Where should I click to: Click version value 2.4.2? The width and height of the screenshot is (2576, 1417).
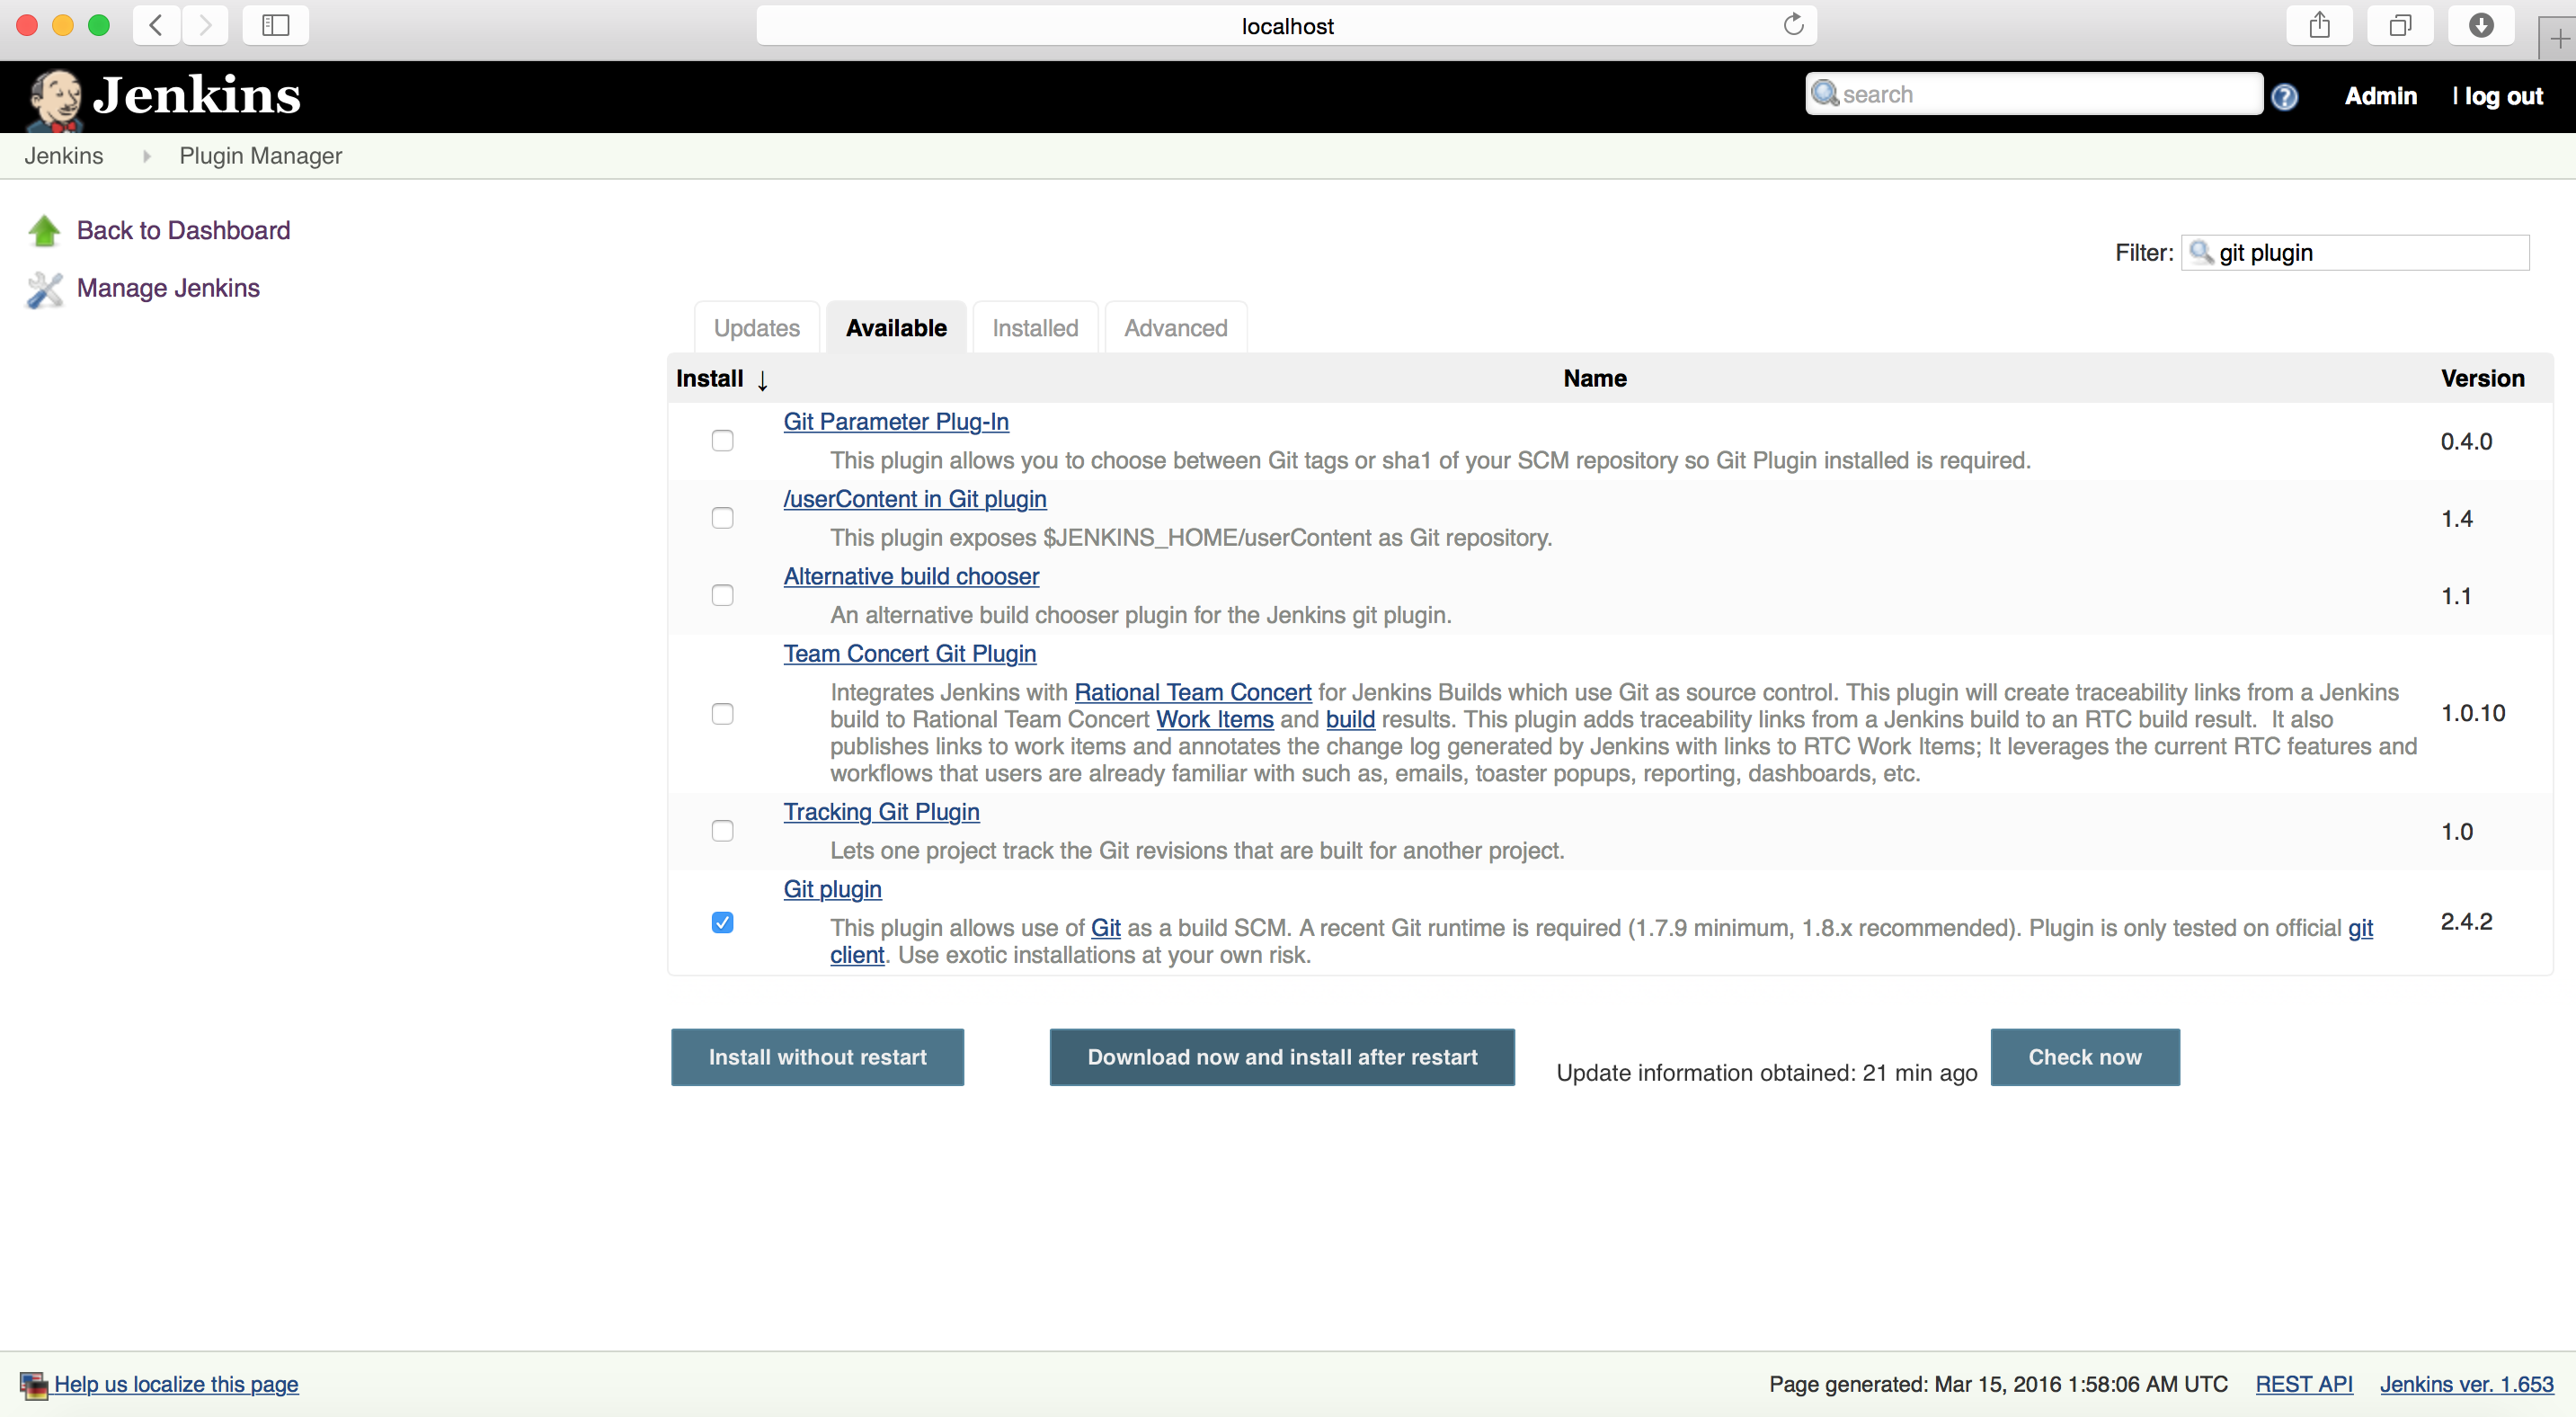2466,921
